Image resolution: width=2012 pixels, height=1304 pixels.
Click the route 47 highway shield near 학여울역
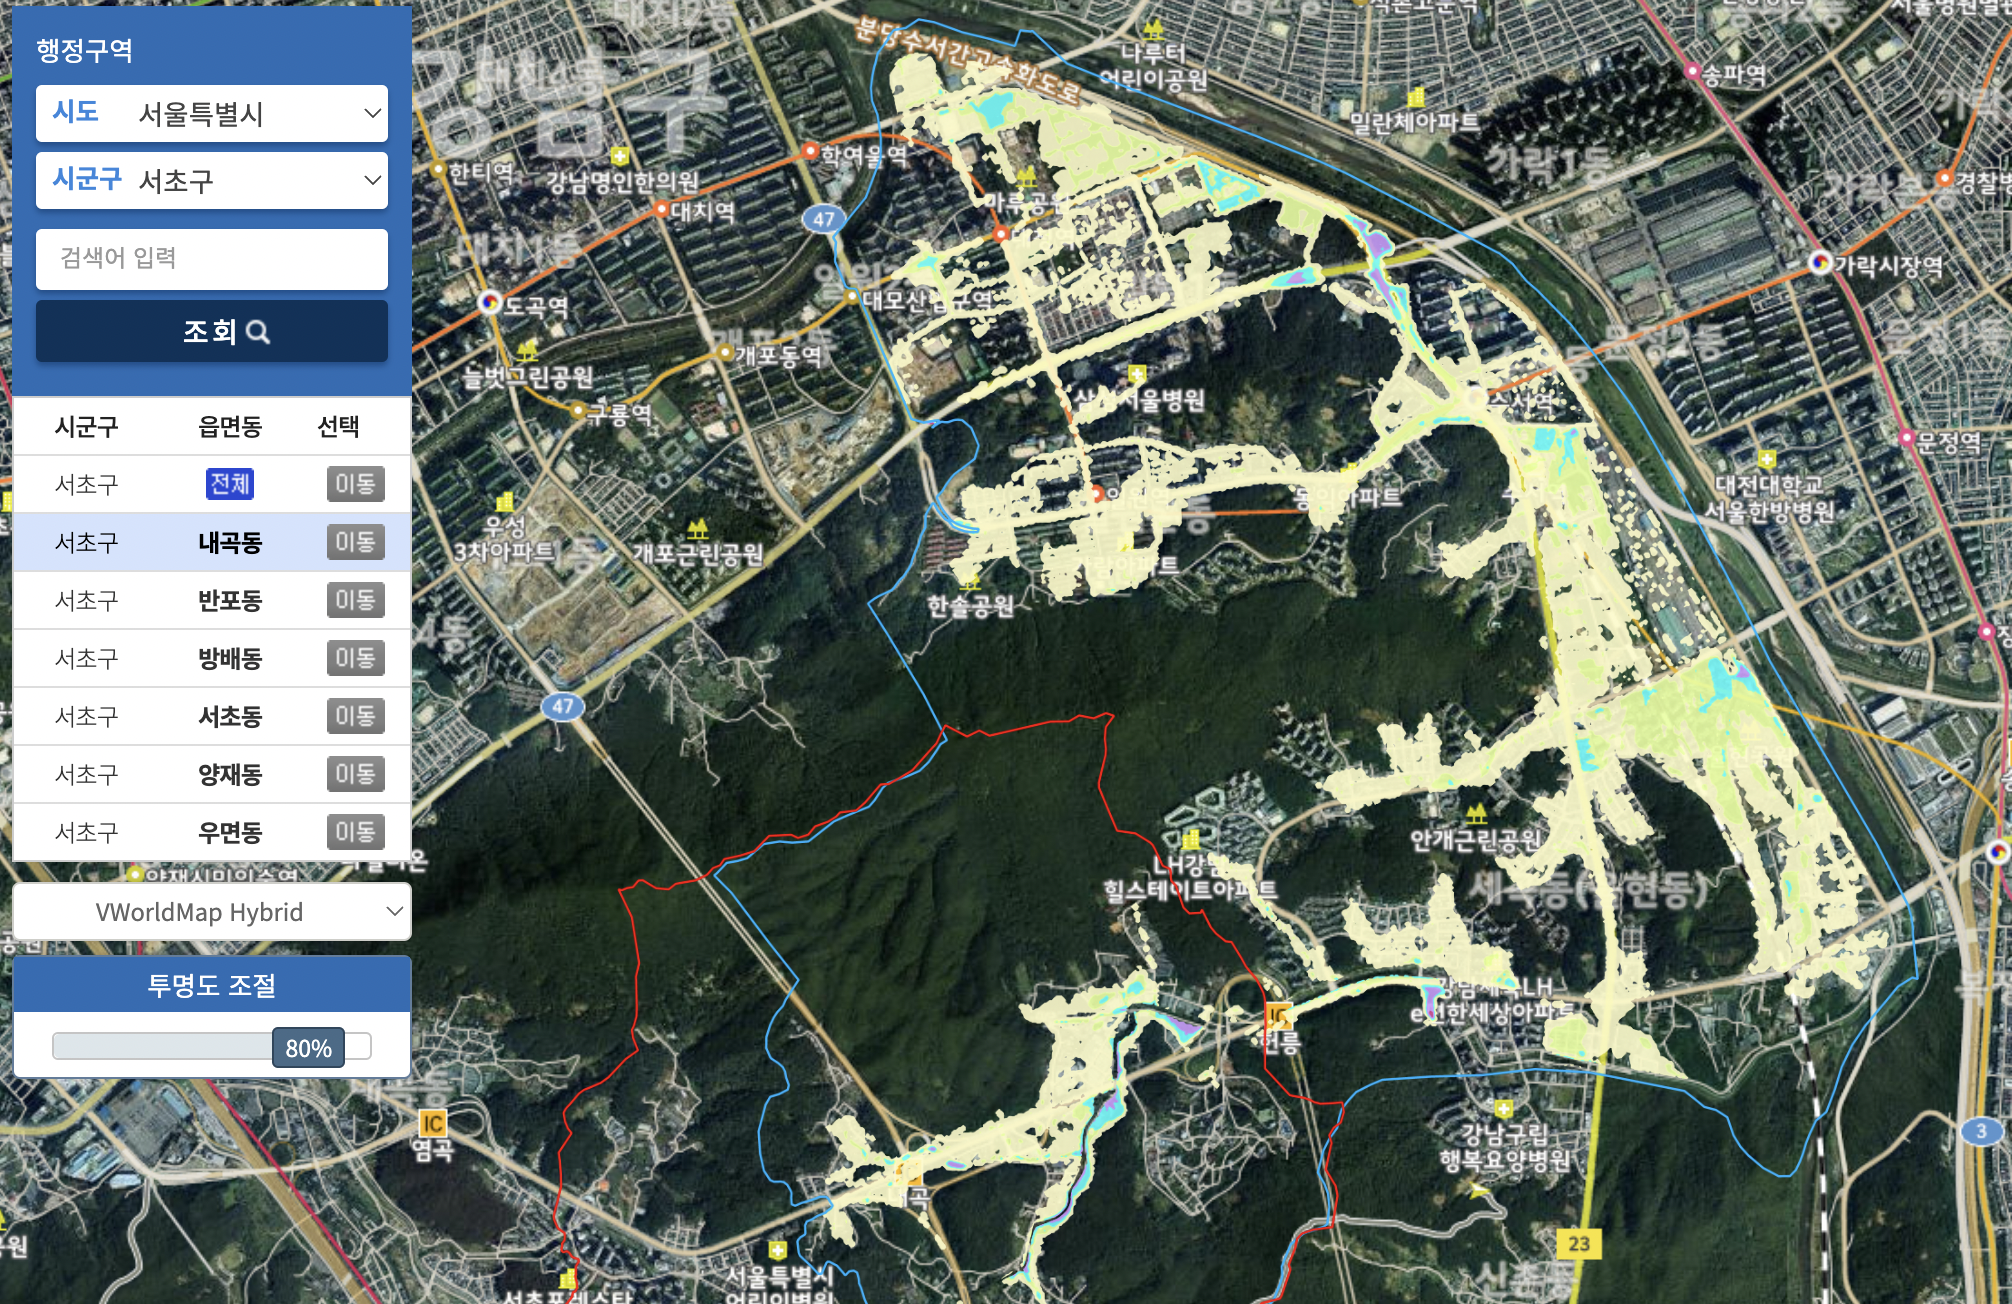[823, 219]
